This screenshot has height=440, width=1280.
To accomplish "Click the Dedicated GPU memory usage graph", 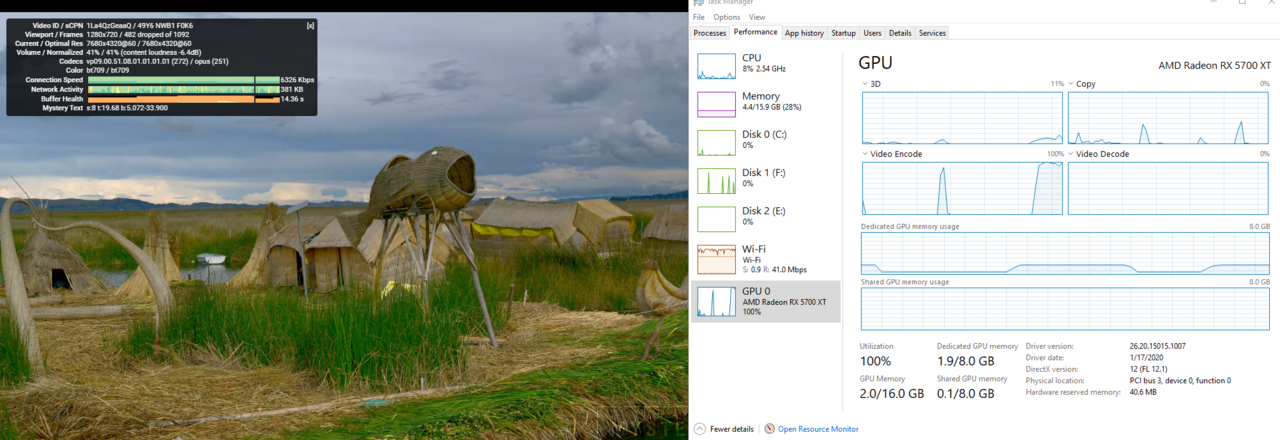I will (x=1066, y=254).
